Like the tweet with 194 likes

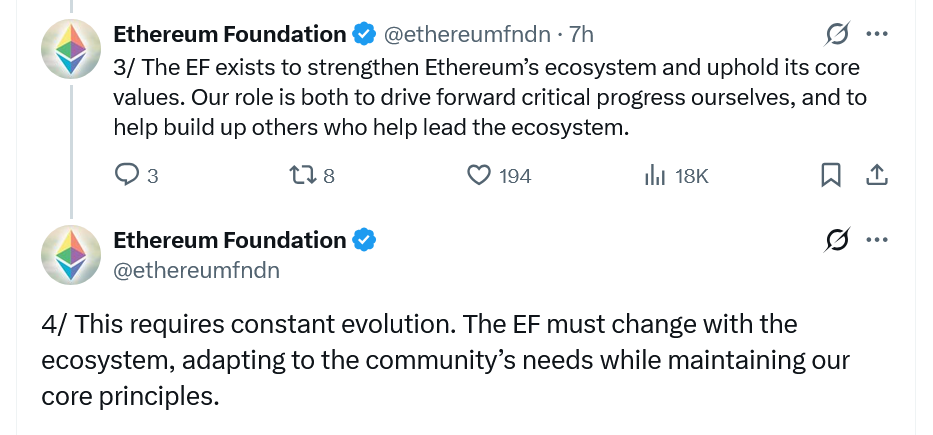(x=480, y=176)
